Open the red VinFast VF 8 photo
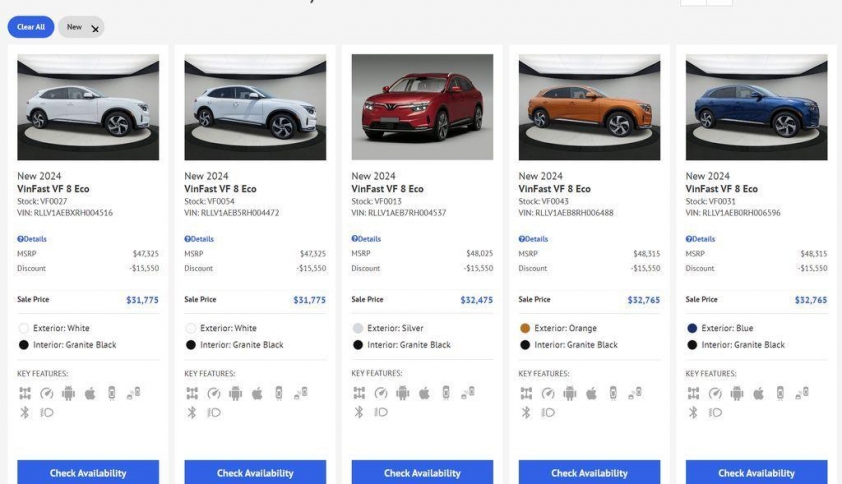Screen dimensions: 842x484 click(x=422, y=107)
